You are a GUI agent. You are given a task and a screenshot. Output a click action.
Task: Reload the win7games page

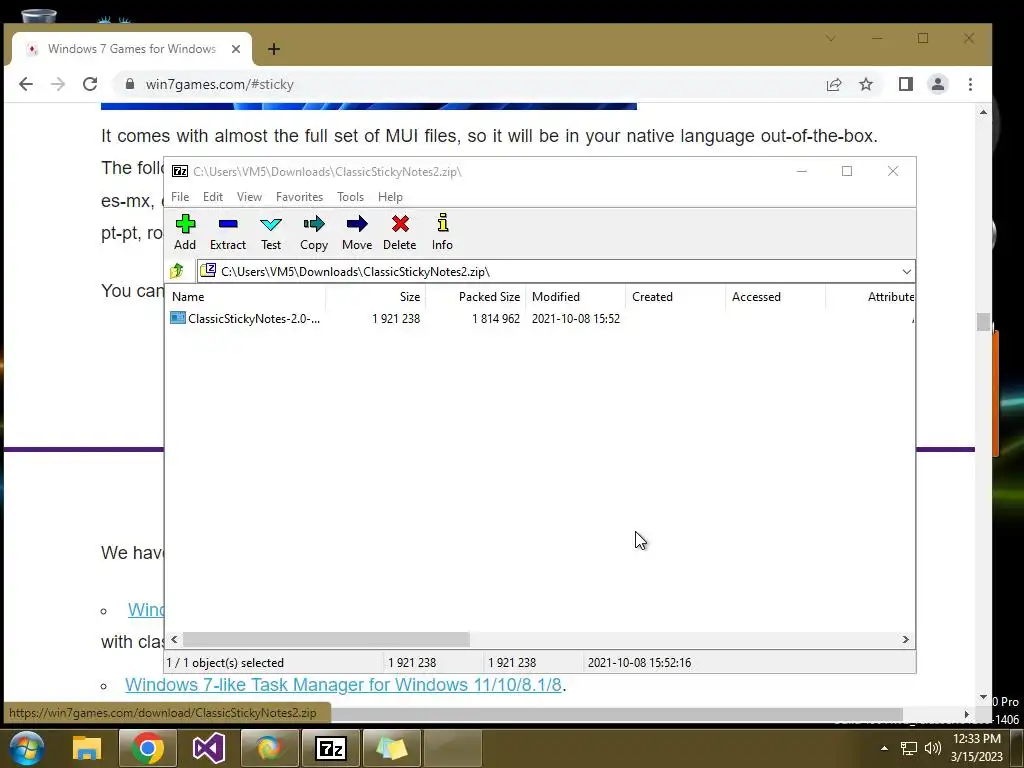90,84
